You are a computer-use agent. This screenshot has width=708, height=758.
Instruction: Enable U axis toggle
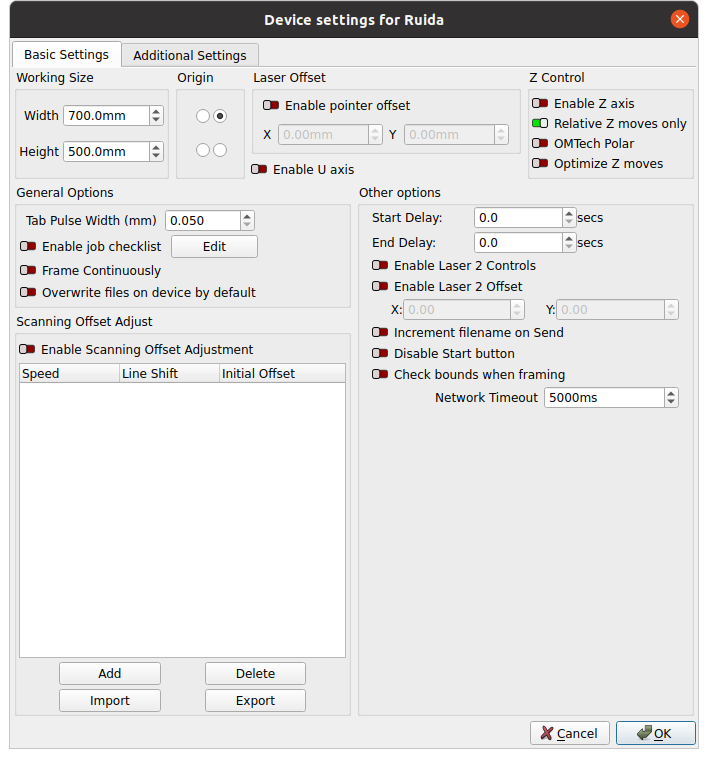point(259,170)
